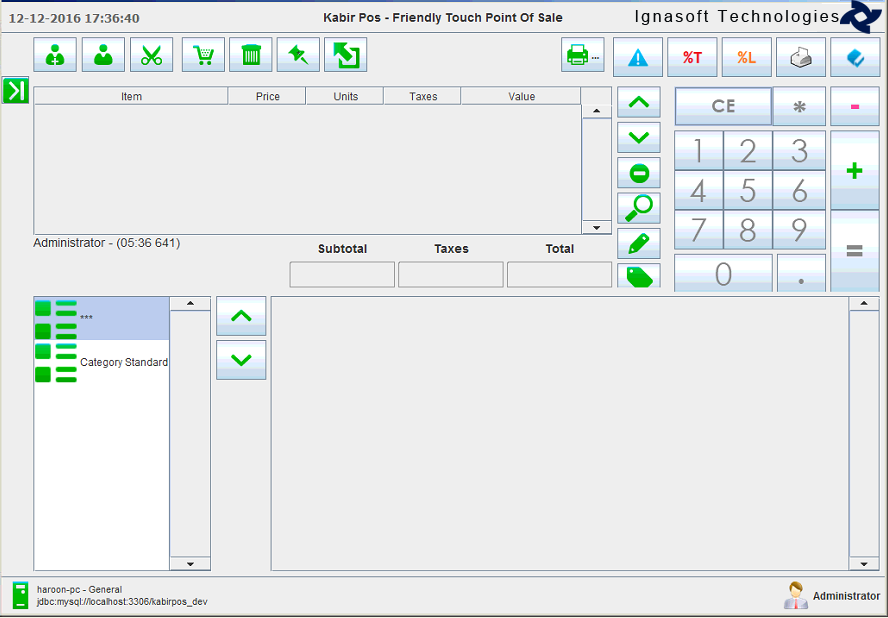Tap number 8 on keypad

pos(748,230)
